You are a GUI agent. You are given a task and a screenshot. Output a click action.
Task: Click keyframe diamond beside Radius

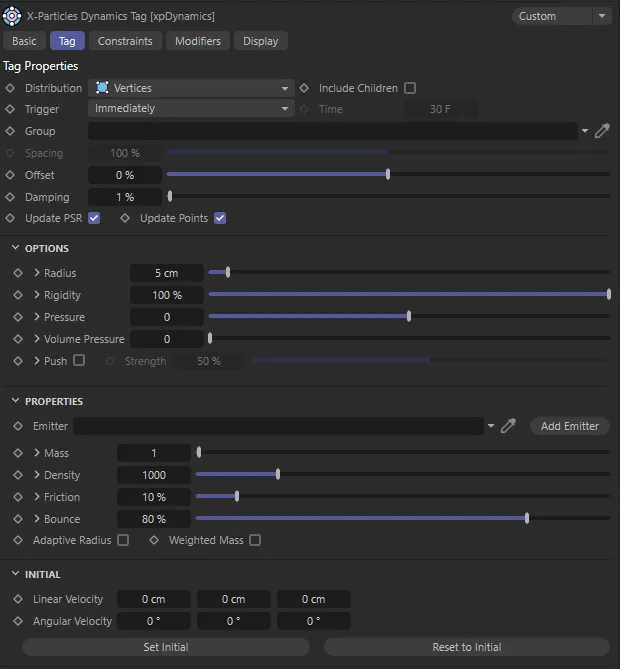[18, 273]
